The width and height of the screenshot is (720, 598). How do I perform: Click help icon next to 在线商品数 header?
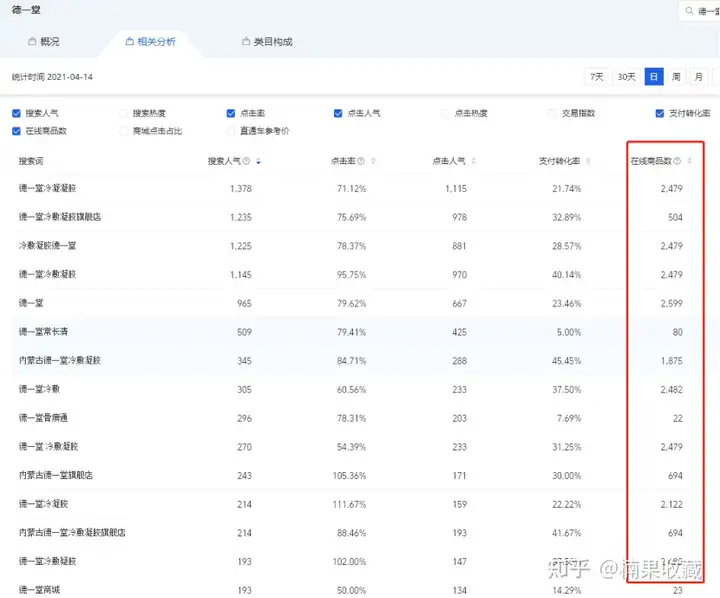677,161
